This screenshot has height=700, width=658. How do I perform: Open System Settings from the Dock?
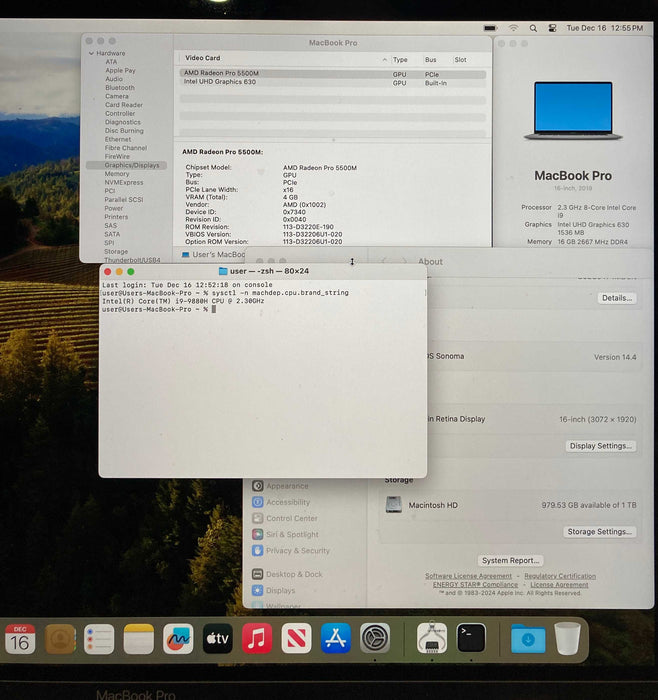(x=375, y=639)
